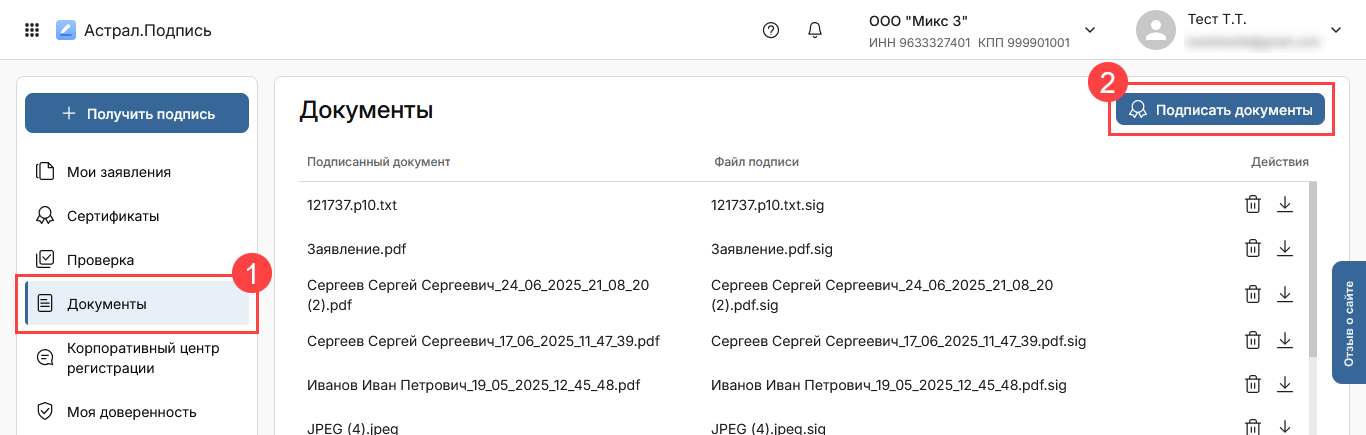Open Моя доверенность section
This screenshot has width=1366, height=435.
tap(131, 412)
